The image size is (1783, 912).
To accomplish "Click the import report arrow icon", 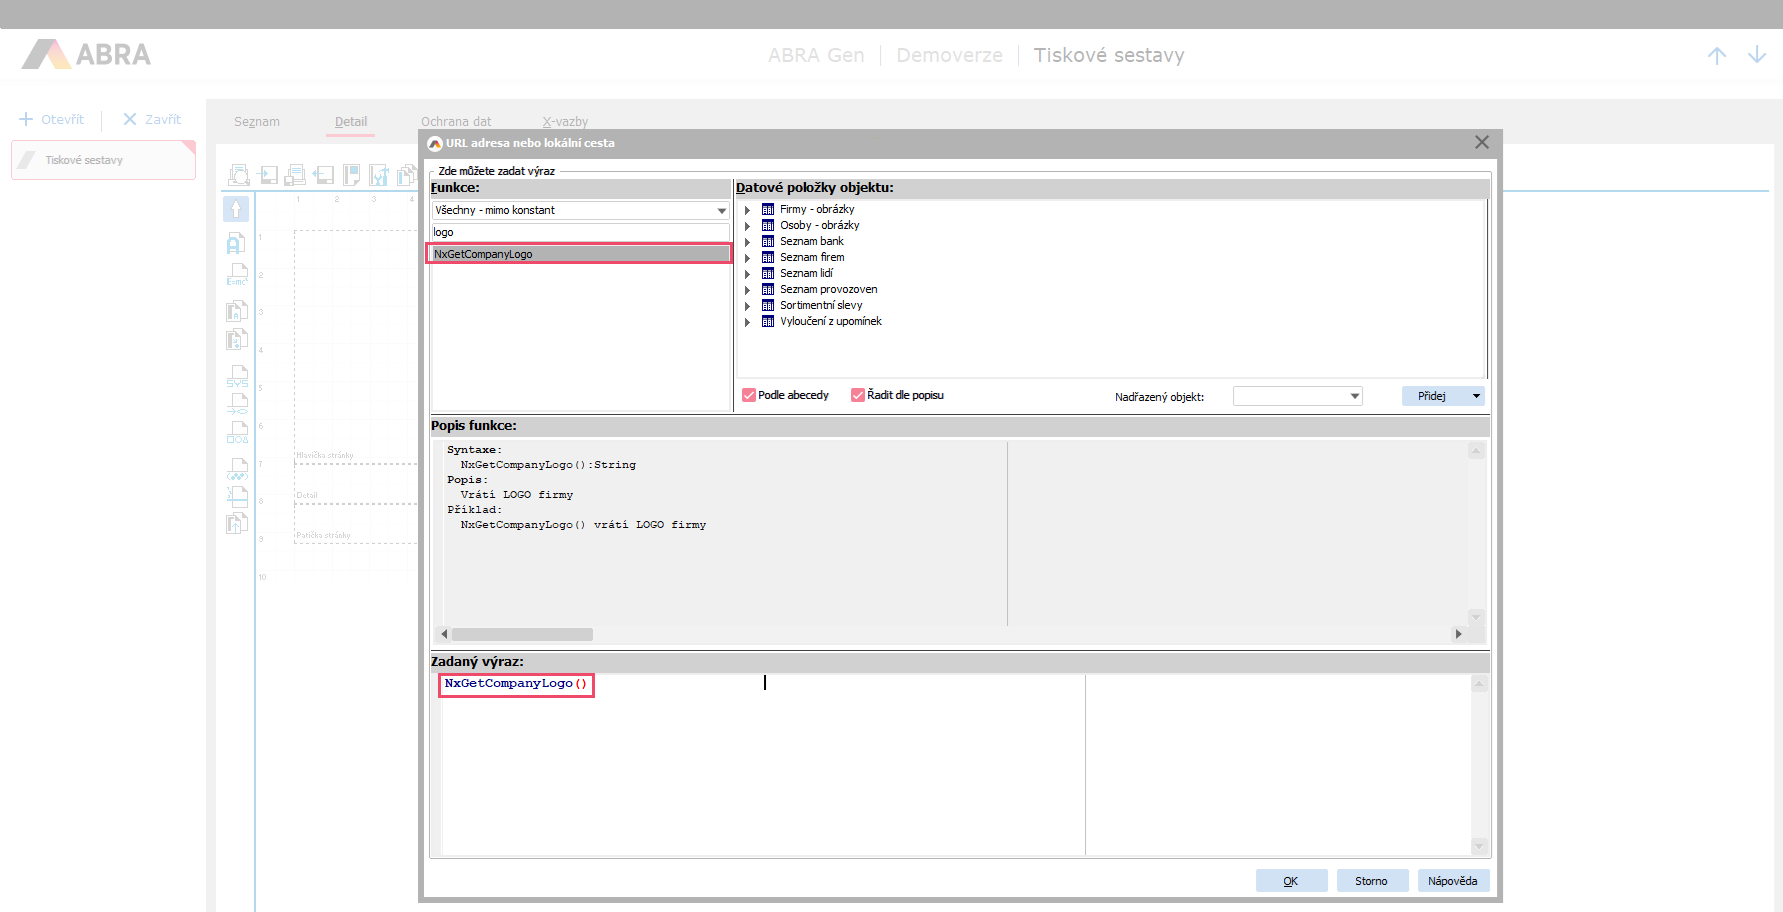I will 268,175.
